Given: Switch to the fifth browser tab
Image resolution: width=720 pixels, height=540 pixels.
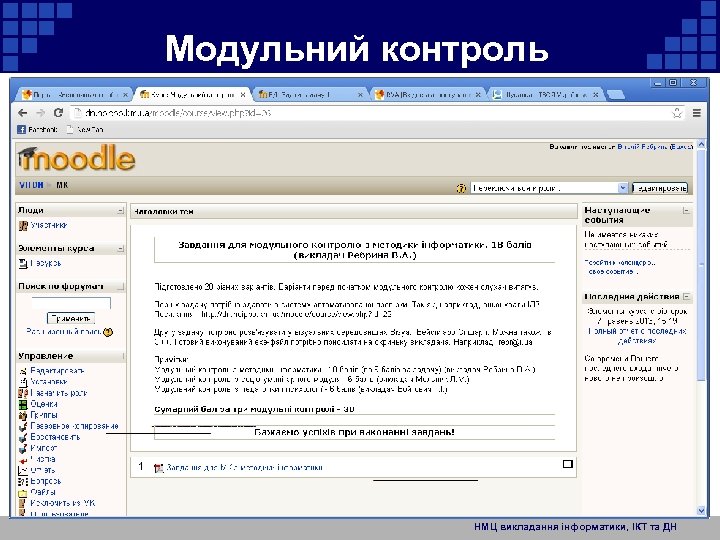Looking at the screenshot, I should pos(546,95).
